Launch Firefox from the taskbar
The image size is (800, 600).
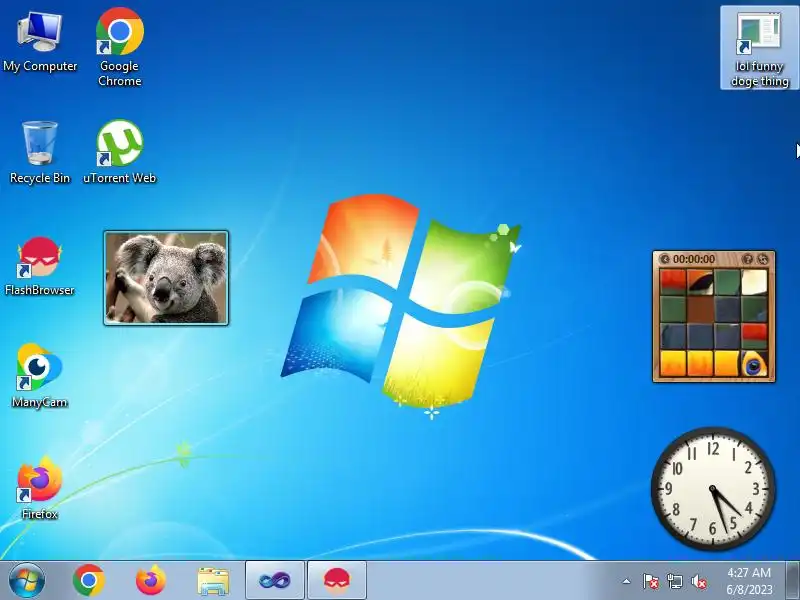151,581
